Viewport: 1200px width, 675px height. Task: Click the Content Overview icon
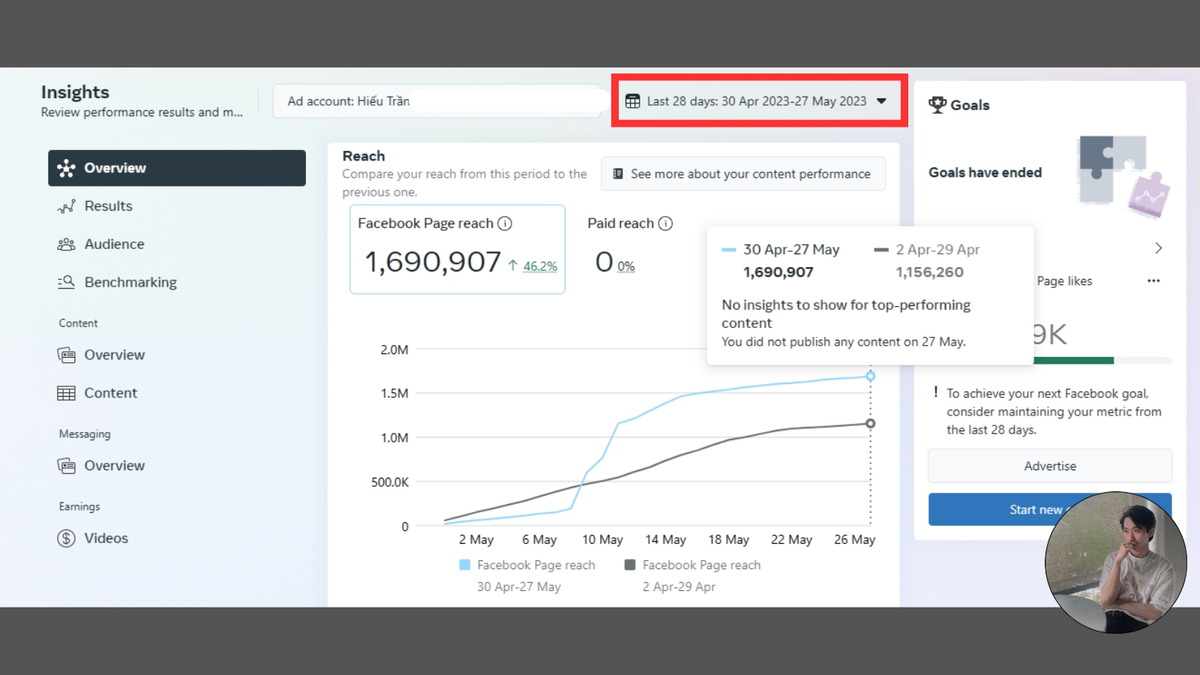[66, 355]
